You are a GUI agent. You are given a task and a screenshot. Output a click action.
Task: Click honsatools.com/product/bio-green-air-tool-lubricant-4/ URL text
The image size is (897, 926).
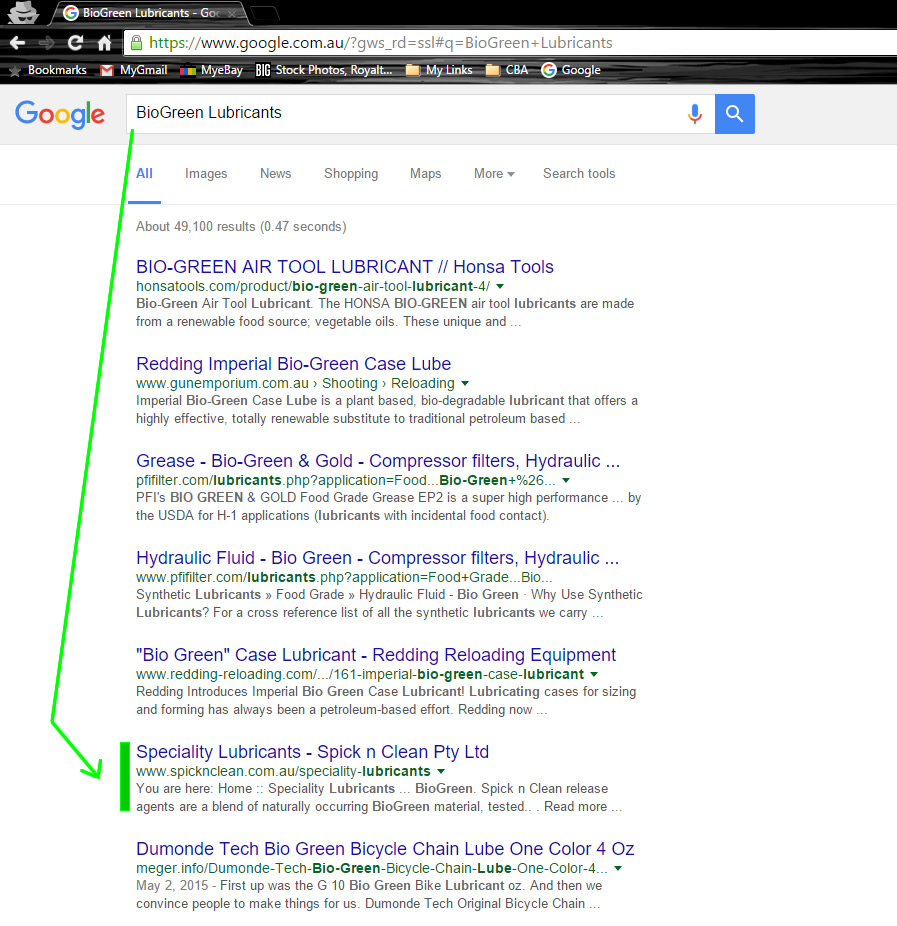[x=313, y=286]
